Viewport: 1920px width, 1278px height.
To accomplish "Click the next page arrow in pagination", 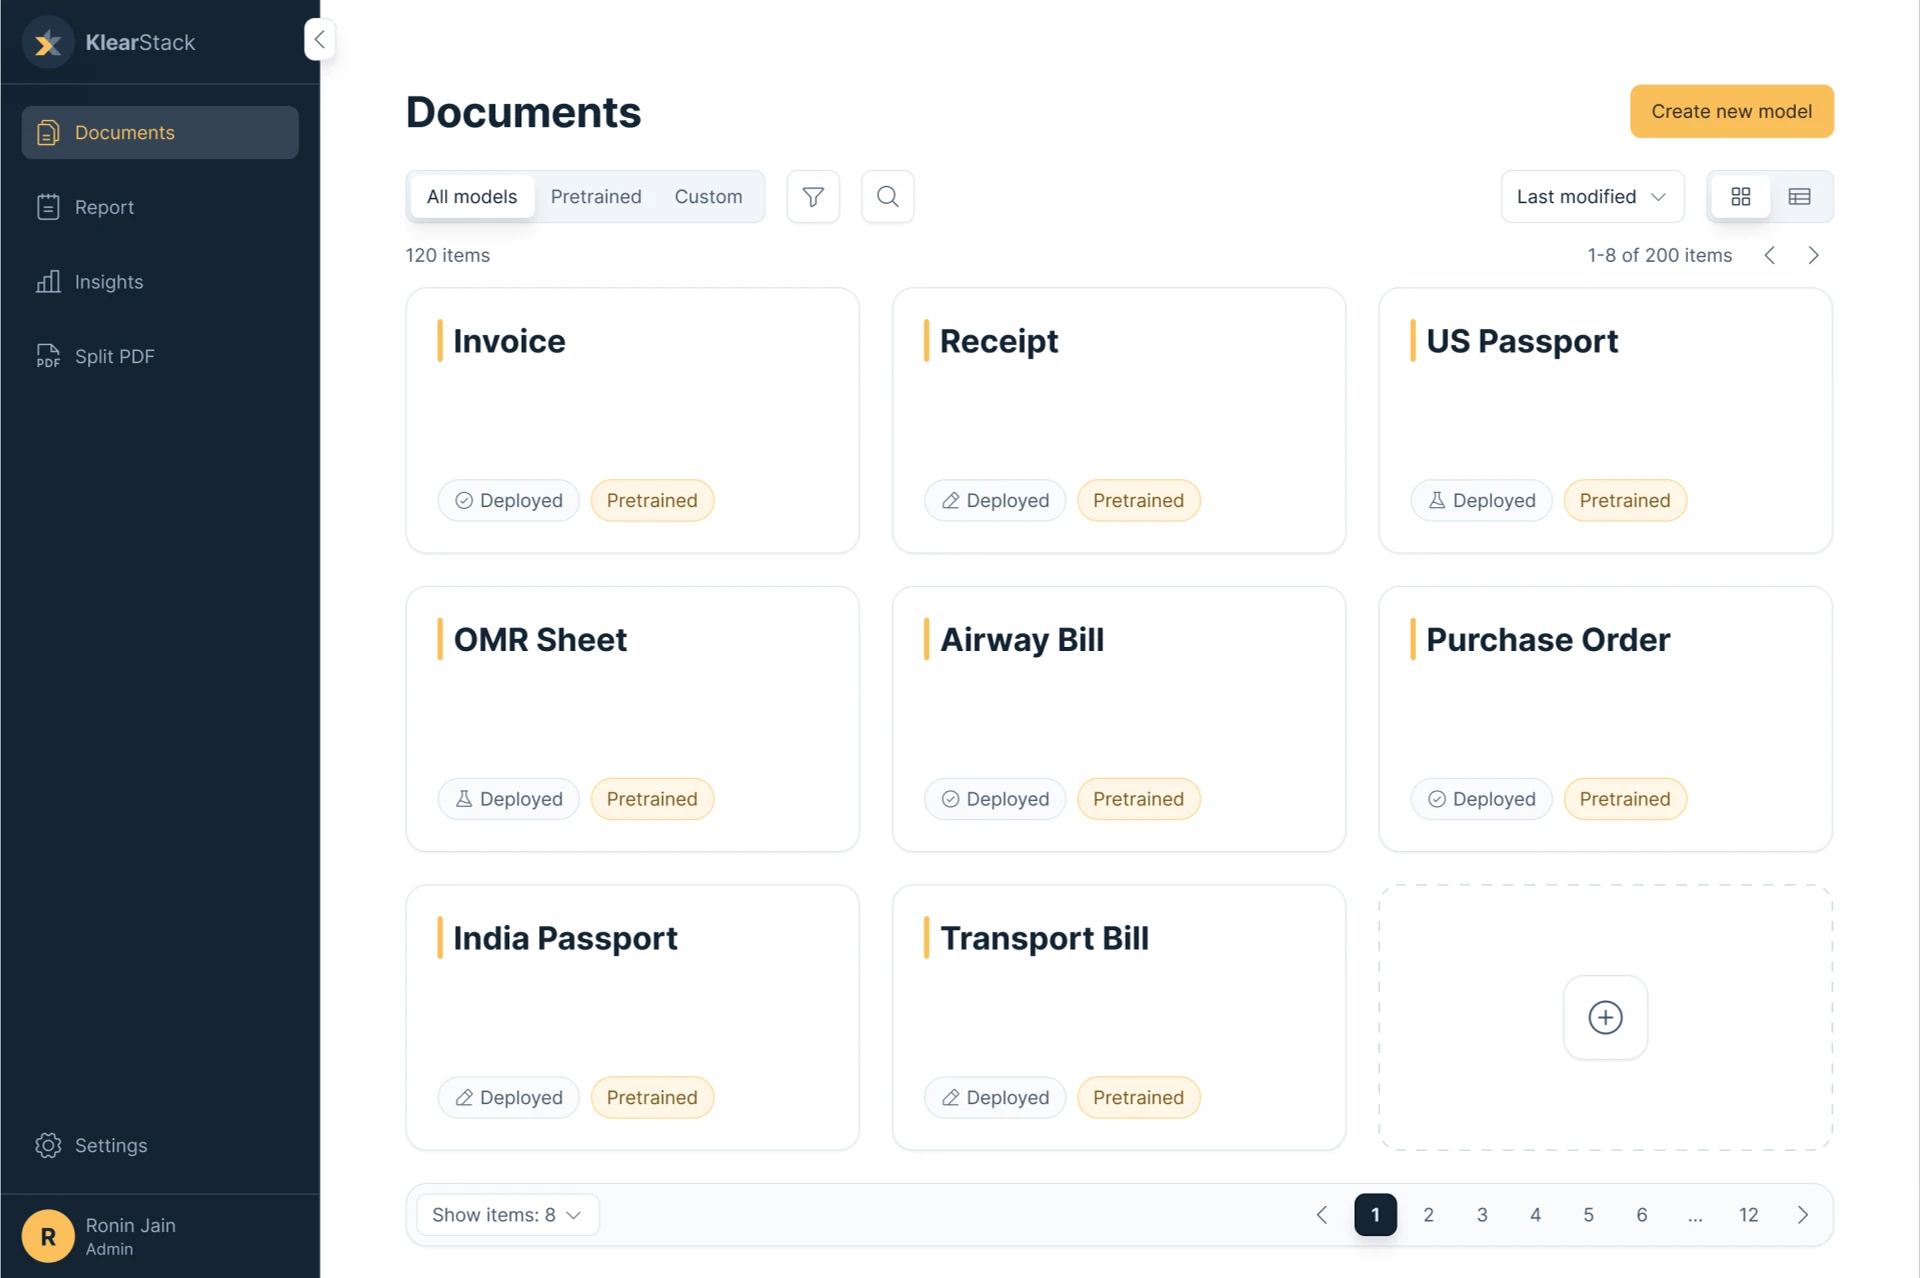I will (1803, 1214).
